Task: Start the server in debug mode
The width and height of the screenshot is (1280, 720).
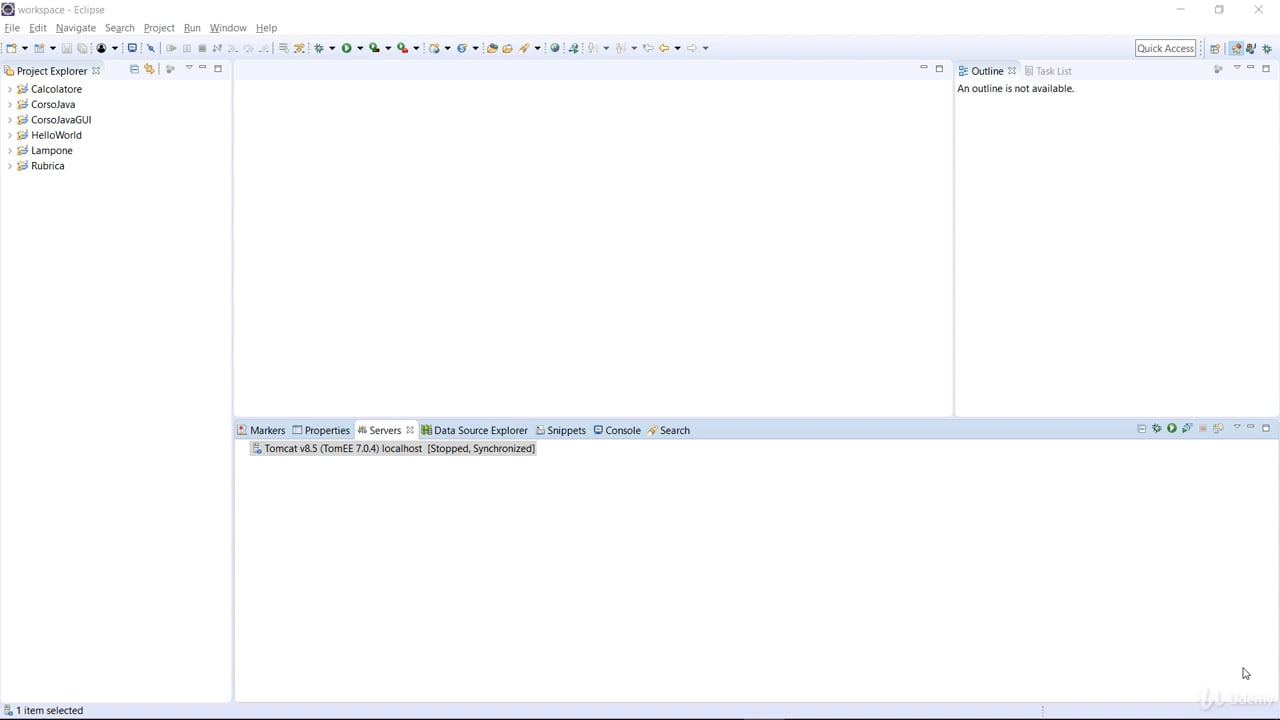Action: (x=1157, y=429)
